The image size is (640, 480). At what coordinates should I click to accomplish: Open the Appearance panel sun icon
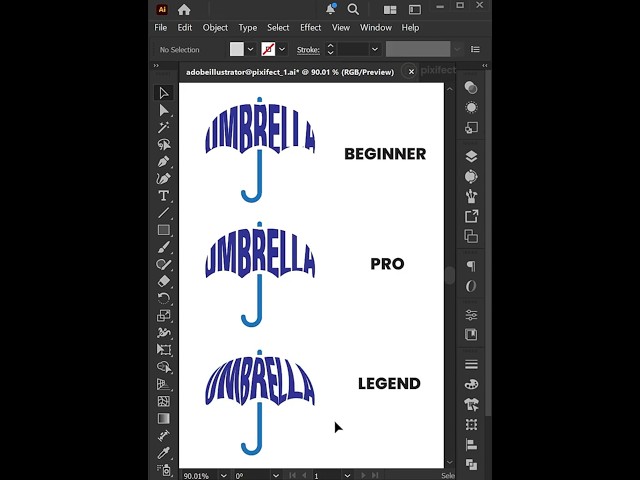pos(471,107)
